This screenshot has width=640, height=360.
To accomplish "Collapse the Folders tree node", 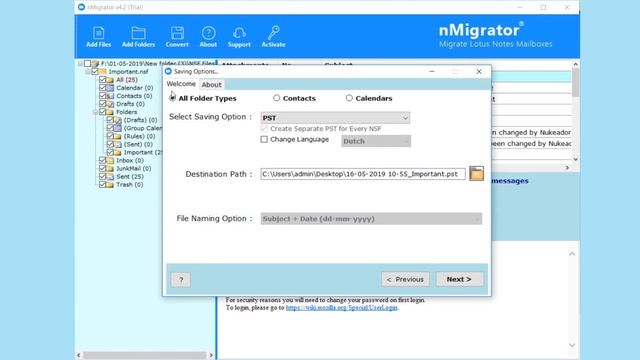I will click(96, 112).
